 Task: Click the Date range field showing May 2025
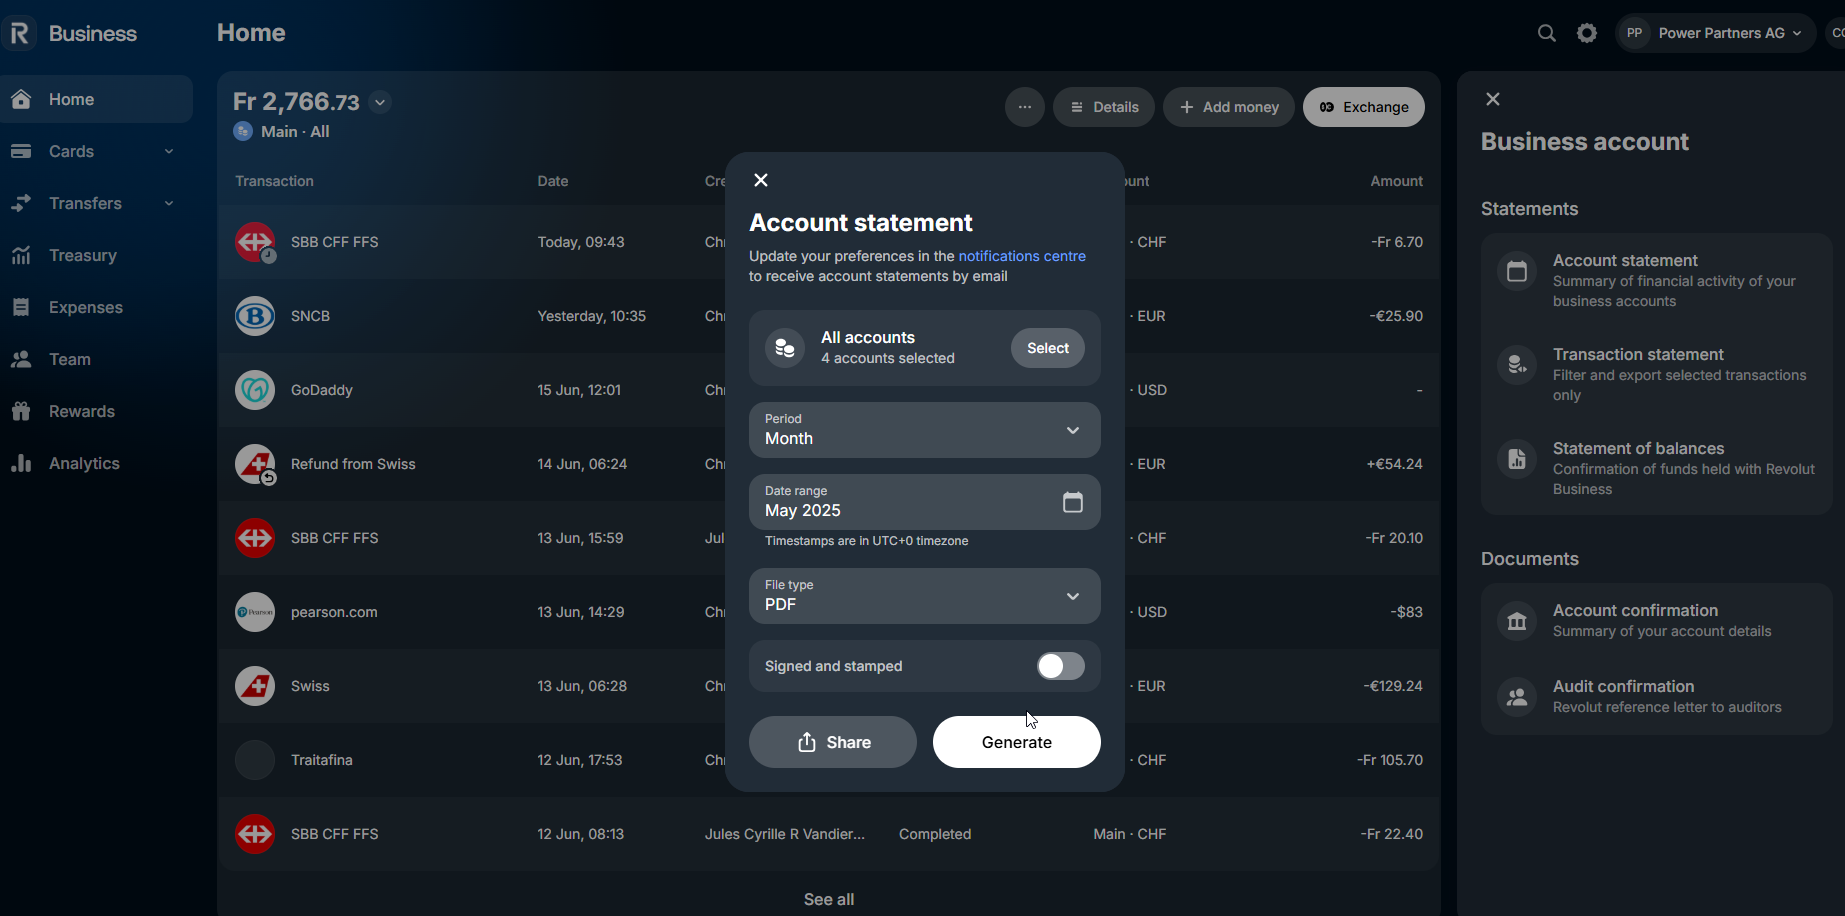coord(925,502)
